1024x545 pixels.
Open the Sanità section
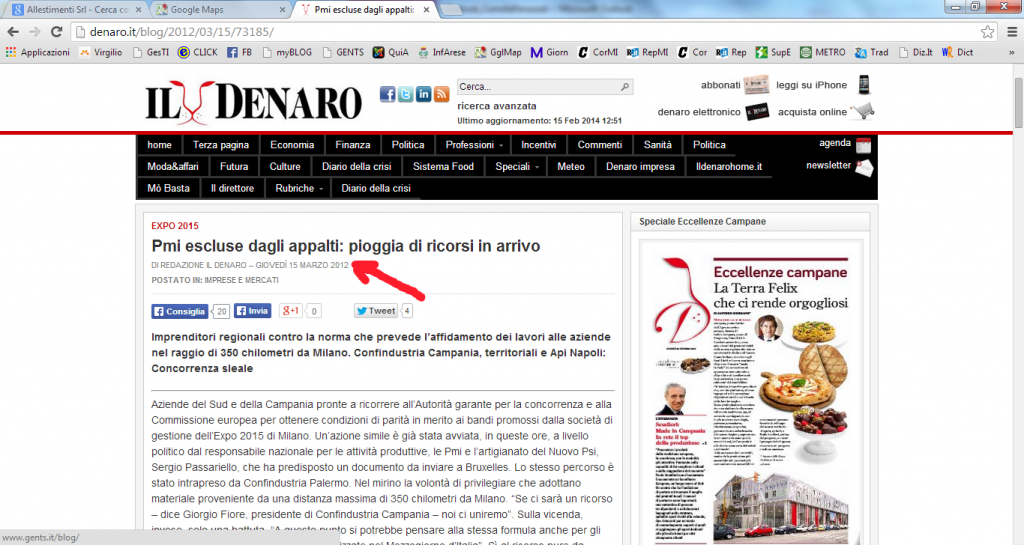pyautogui.click(x=658, y=145)
